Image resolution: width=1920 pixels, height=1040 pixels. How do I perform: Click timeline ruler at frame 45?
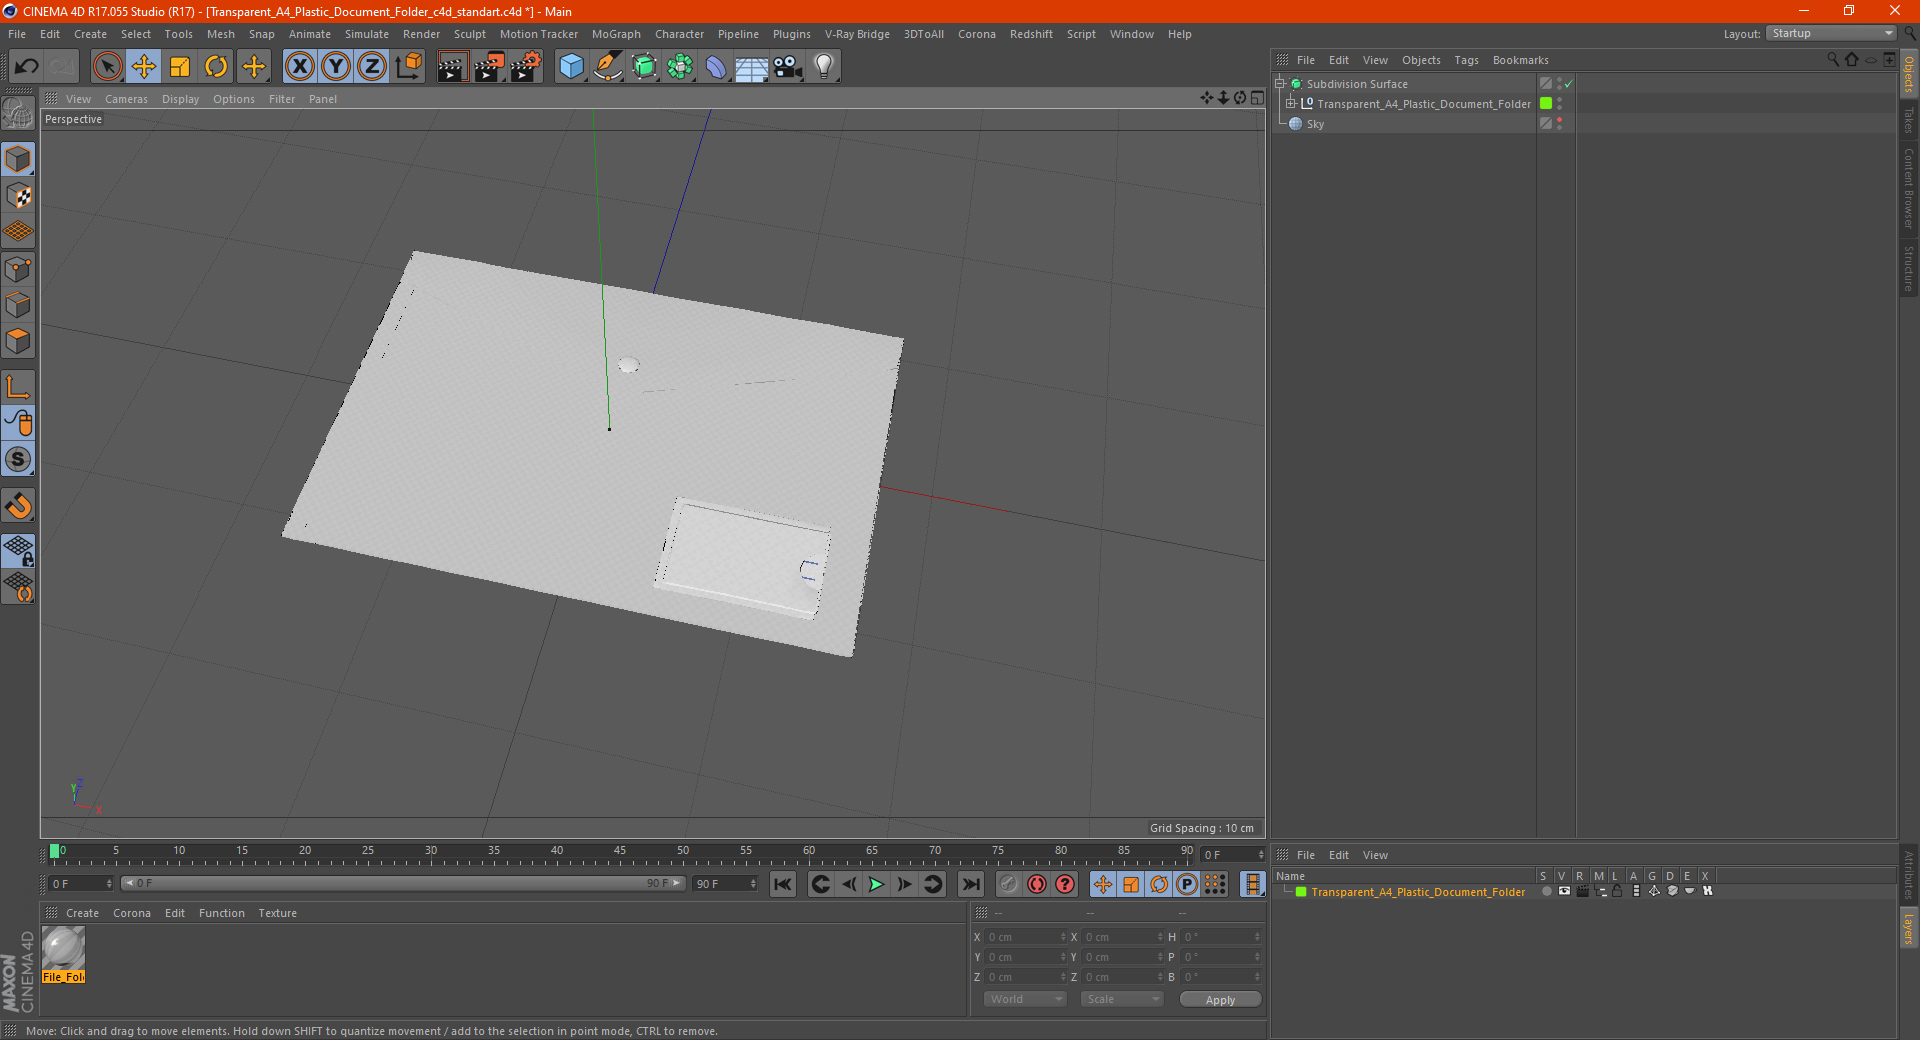click(620, 851)
